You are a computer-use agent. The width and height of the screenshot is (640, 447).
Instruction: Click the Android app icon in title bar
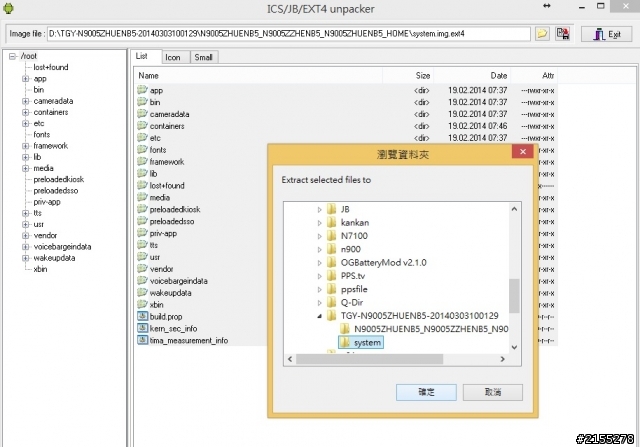[x=8, y=8]
